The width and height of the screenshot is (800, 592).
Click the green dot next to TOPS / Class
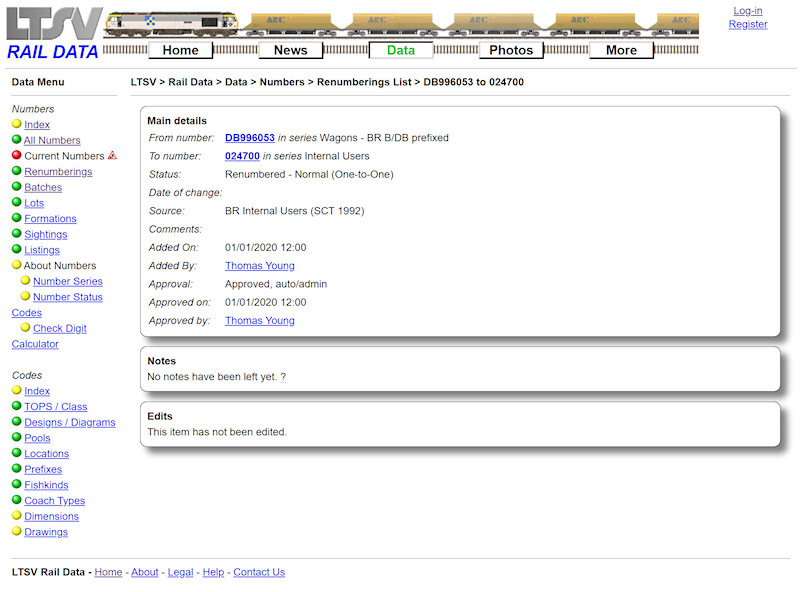coord(17,407)
